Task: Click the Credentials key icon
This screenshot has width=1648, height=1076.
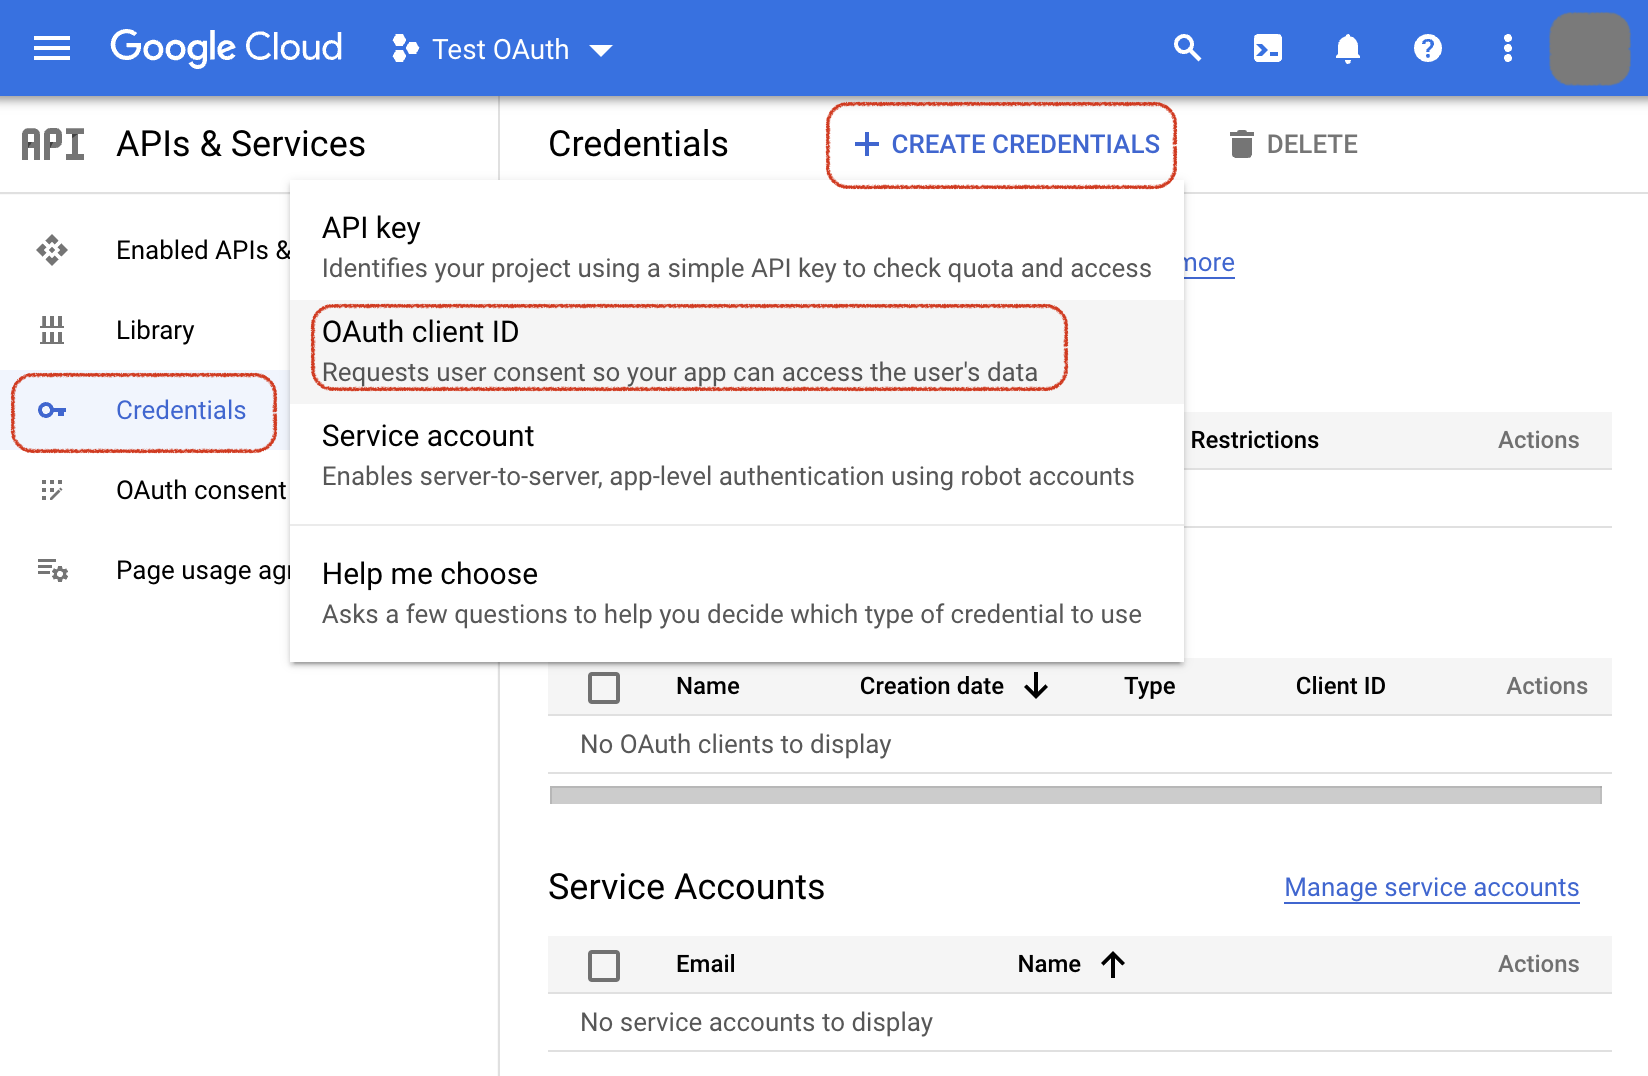Action: (52, 410)
